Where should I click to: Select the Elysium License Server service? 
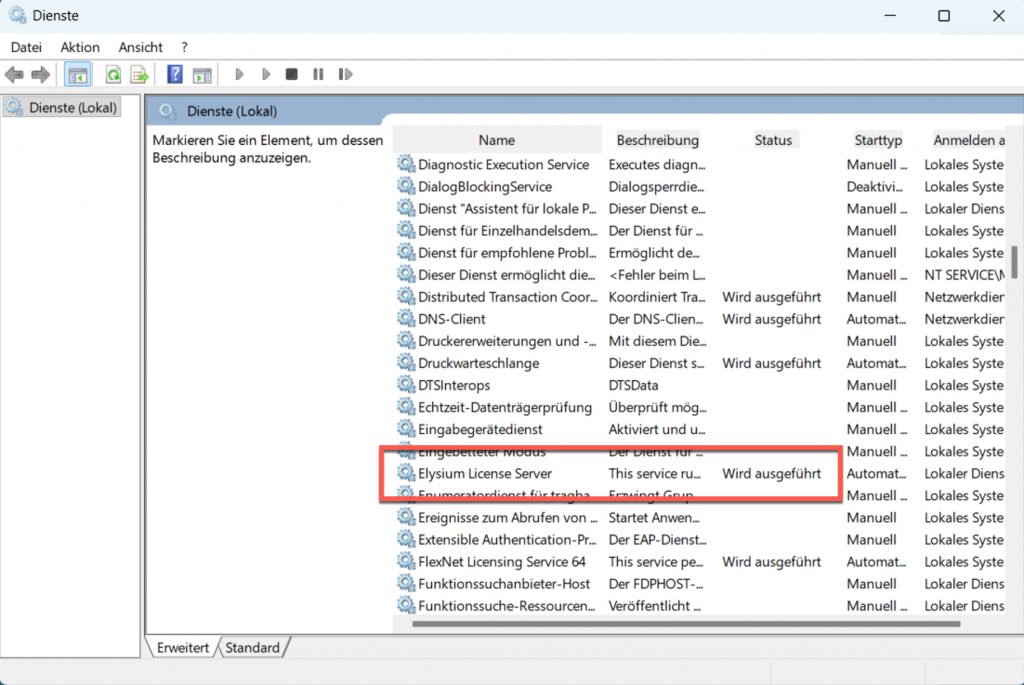coord(485,474)
